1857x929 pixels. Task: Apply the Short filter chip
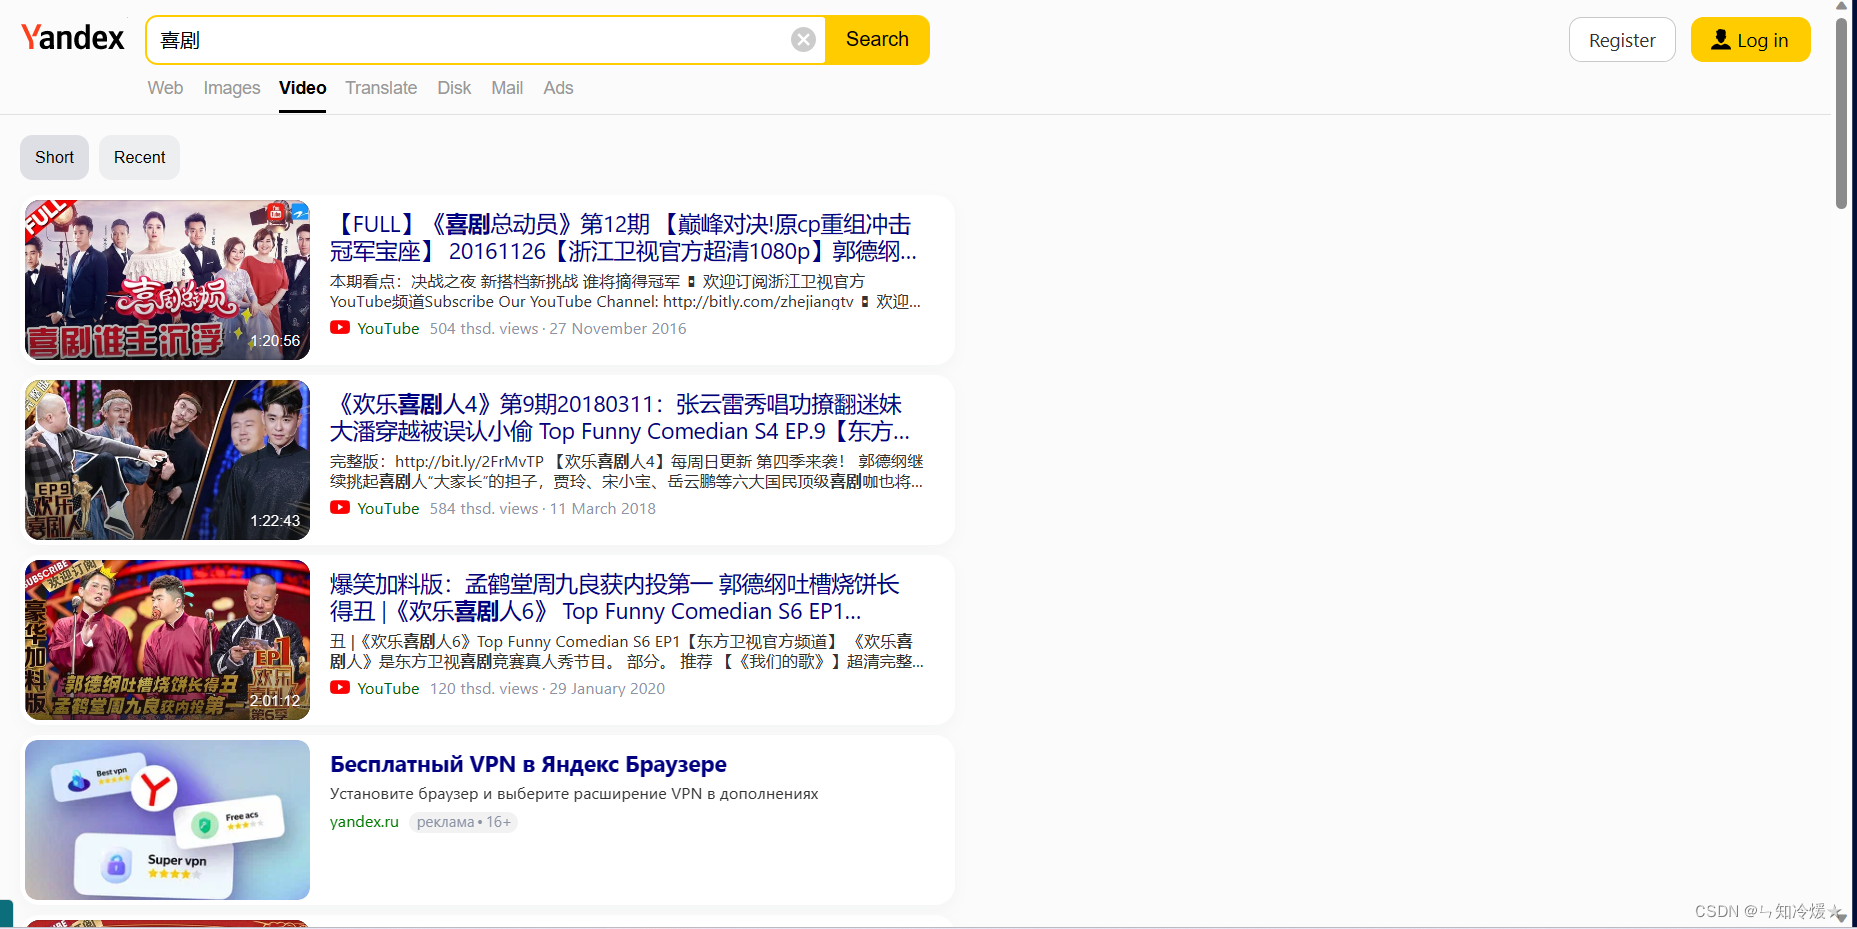click(54, 157)
